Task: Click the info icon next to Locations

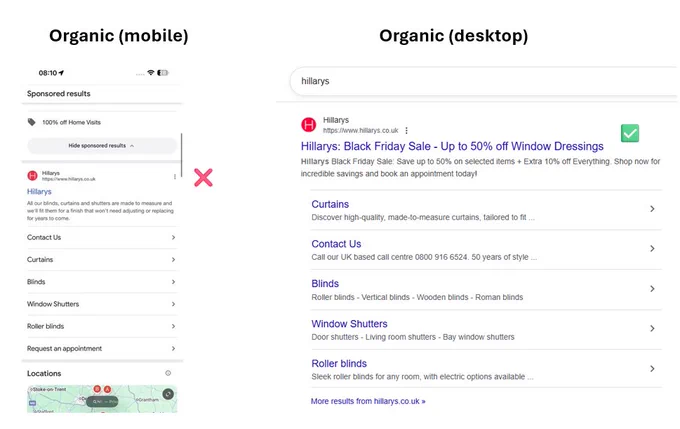Action: point(168,373)
